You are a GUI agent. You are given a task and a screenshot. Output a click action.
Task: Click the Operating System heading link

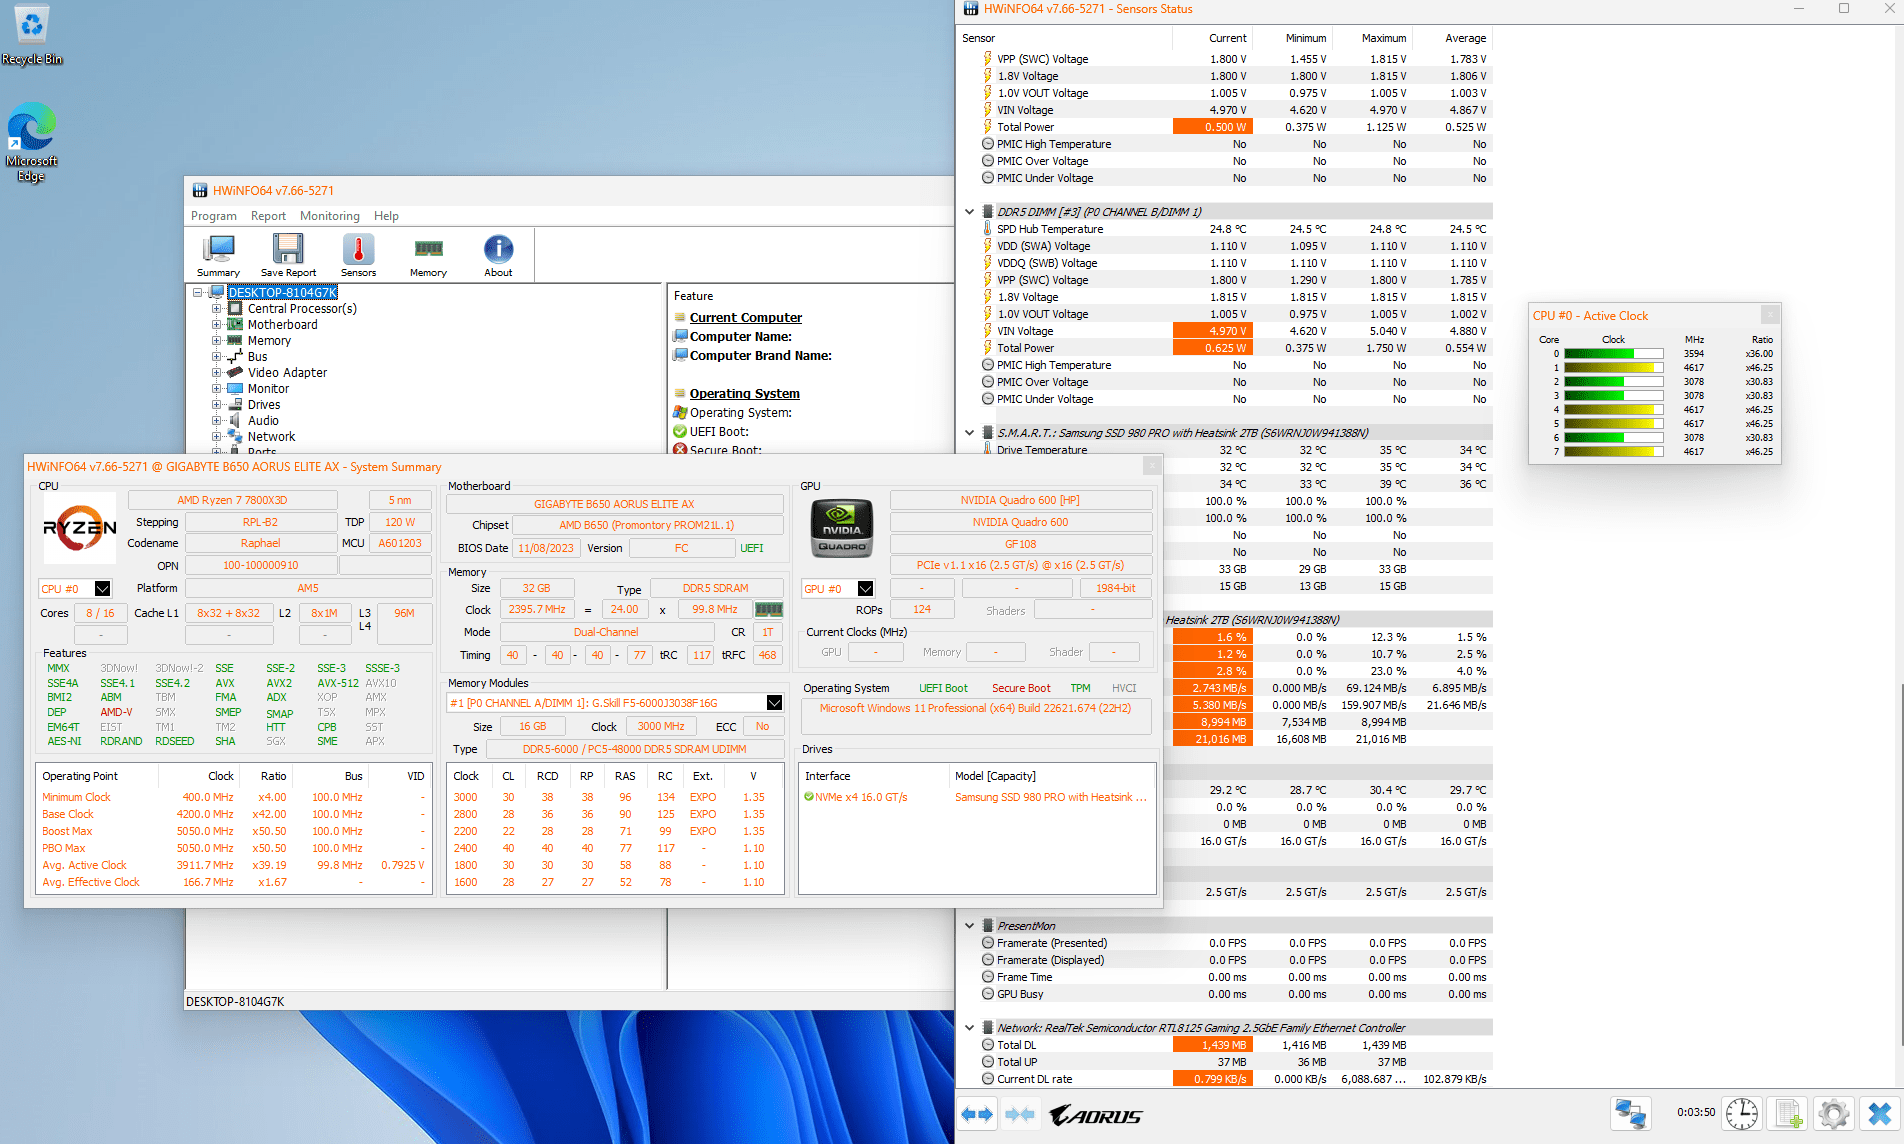[x=745, y=394]
